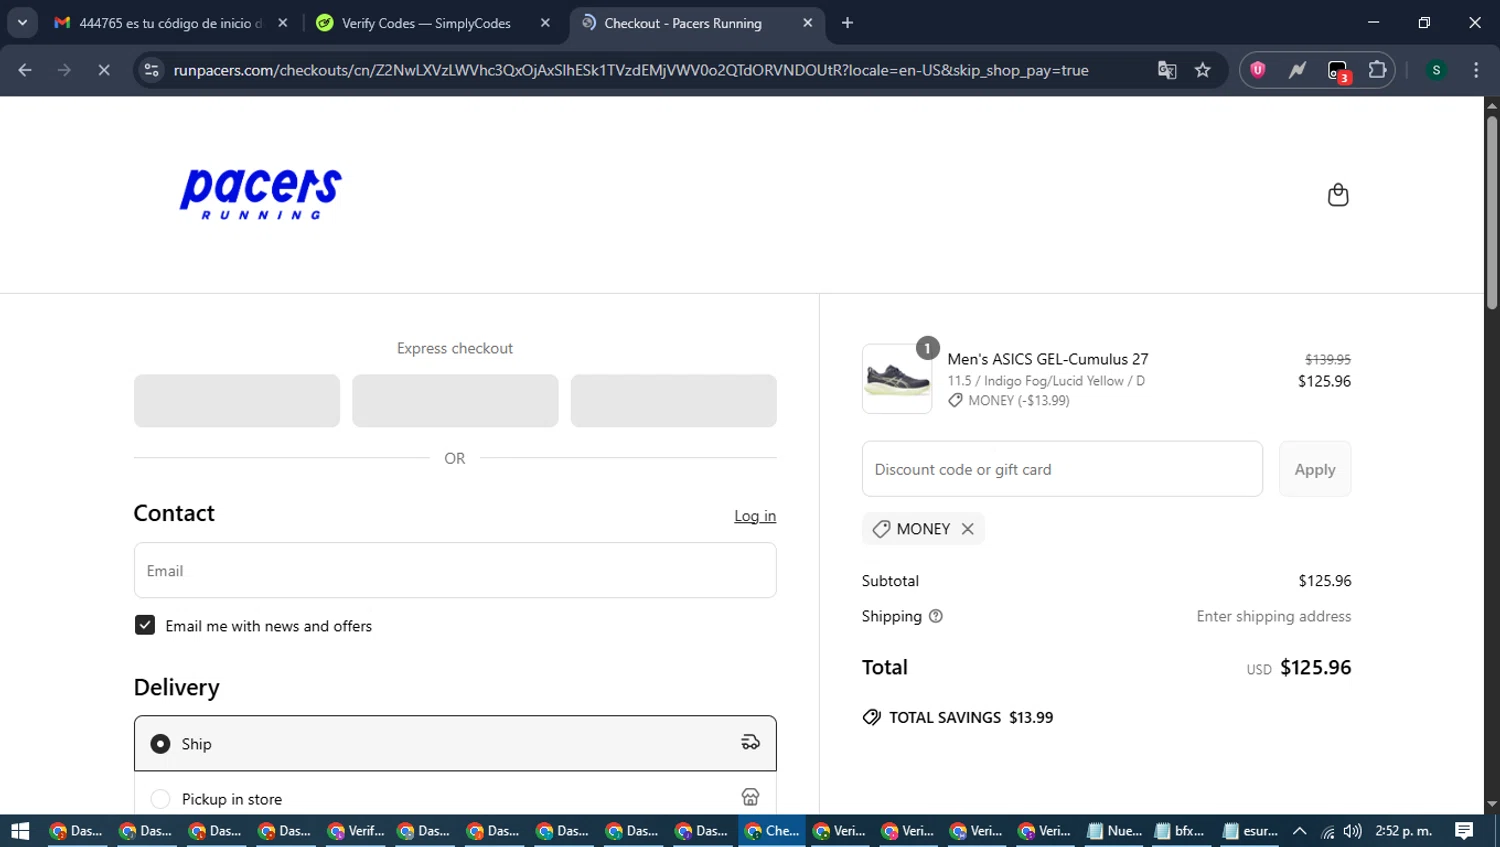This screenshot has height=847, width=1500.
Task: Open the network status tray icon
Action: 1327,831
